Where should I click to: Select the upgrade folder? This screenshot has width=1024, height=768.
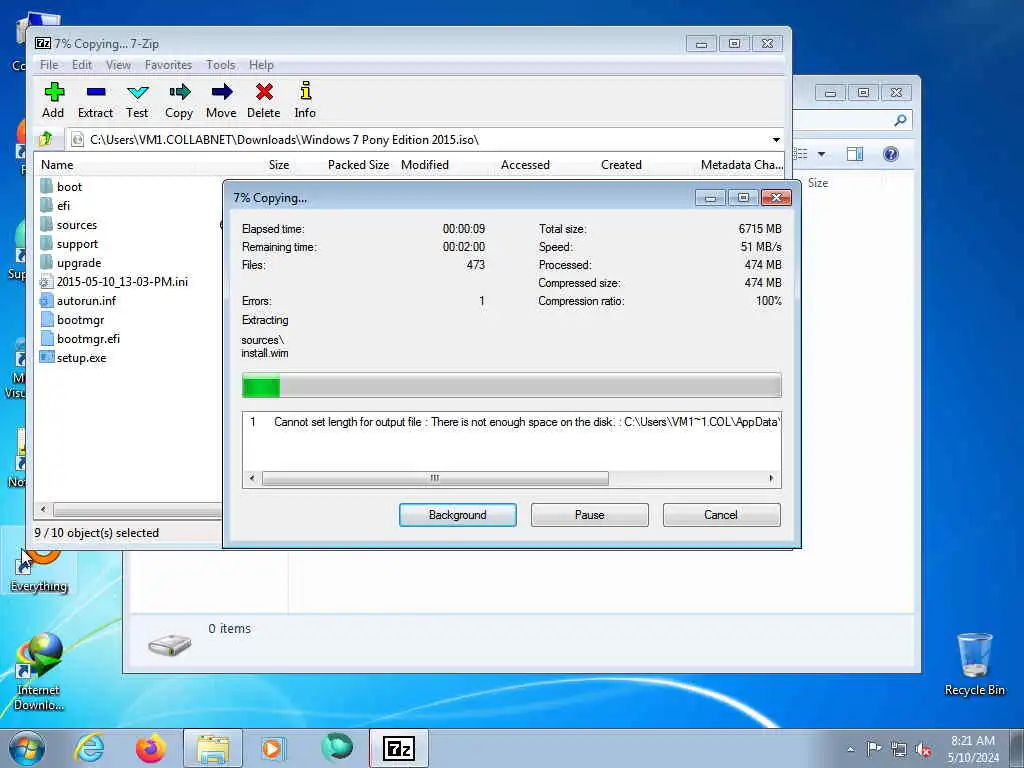tap(71, 263)
